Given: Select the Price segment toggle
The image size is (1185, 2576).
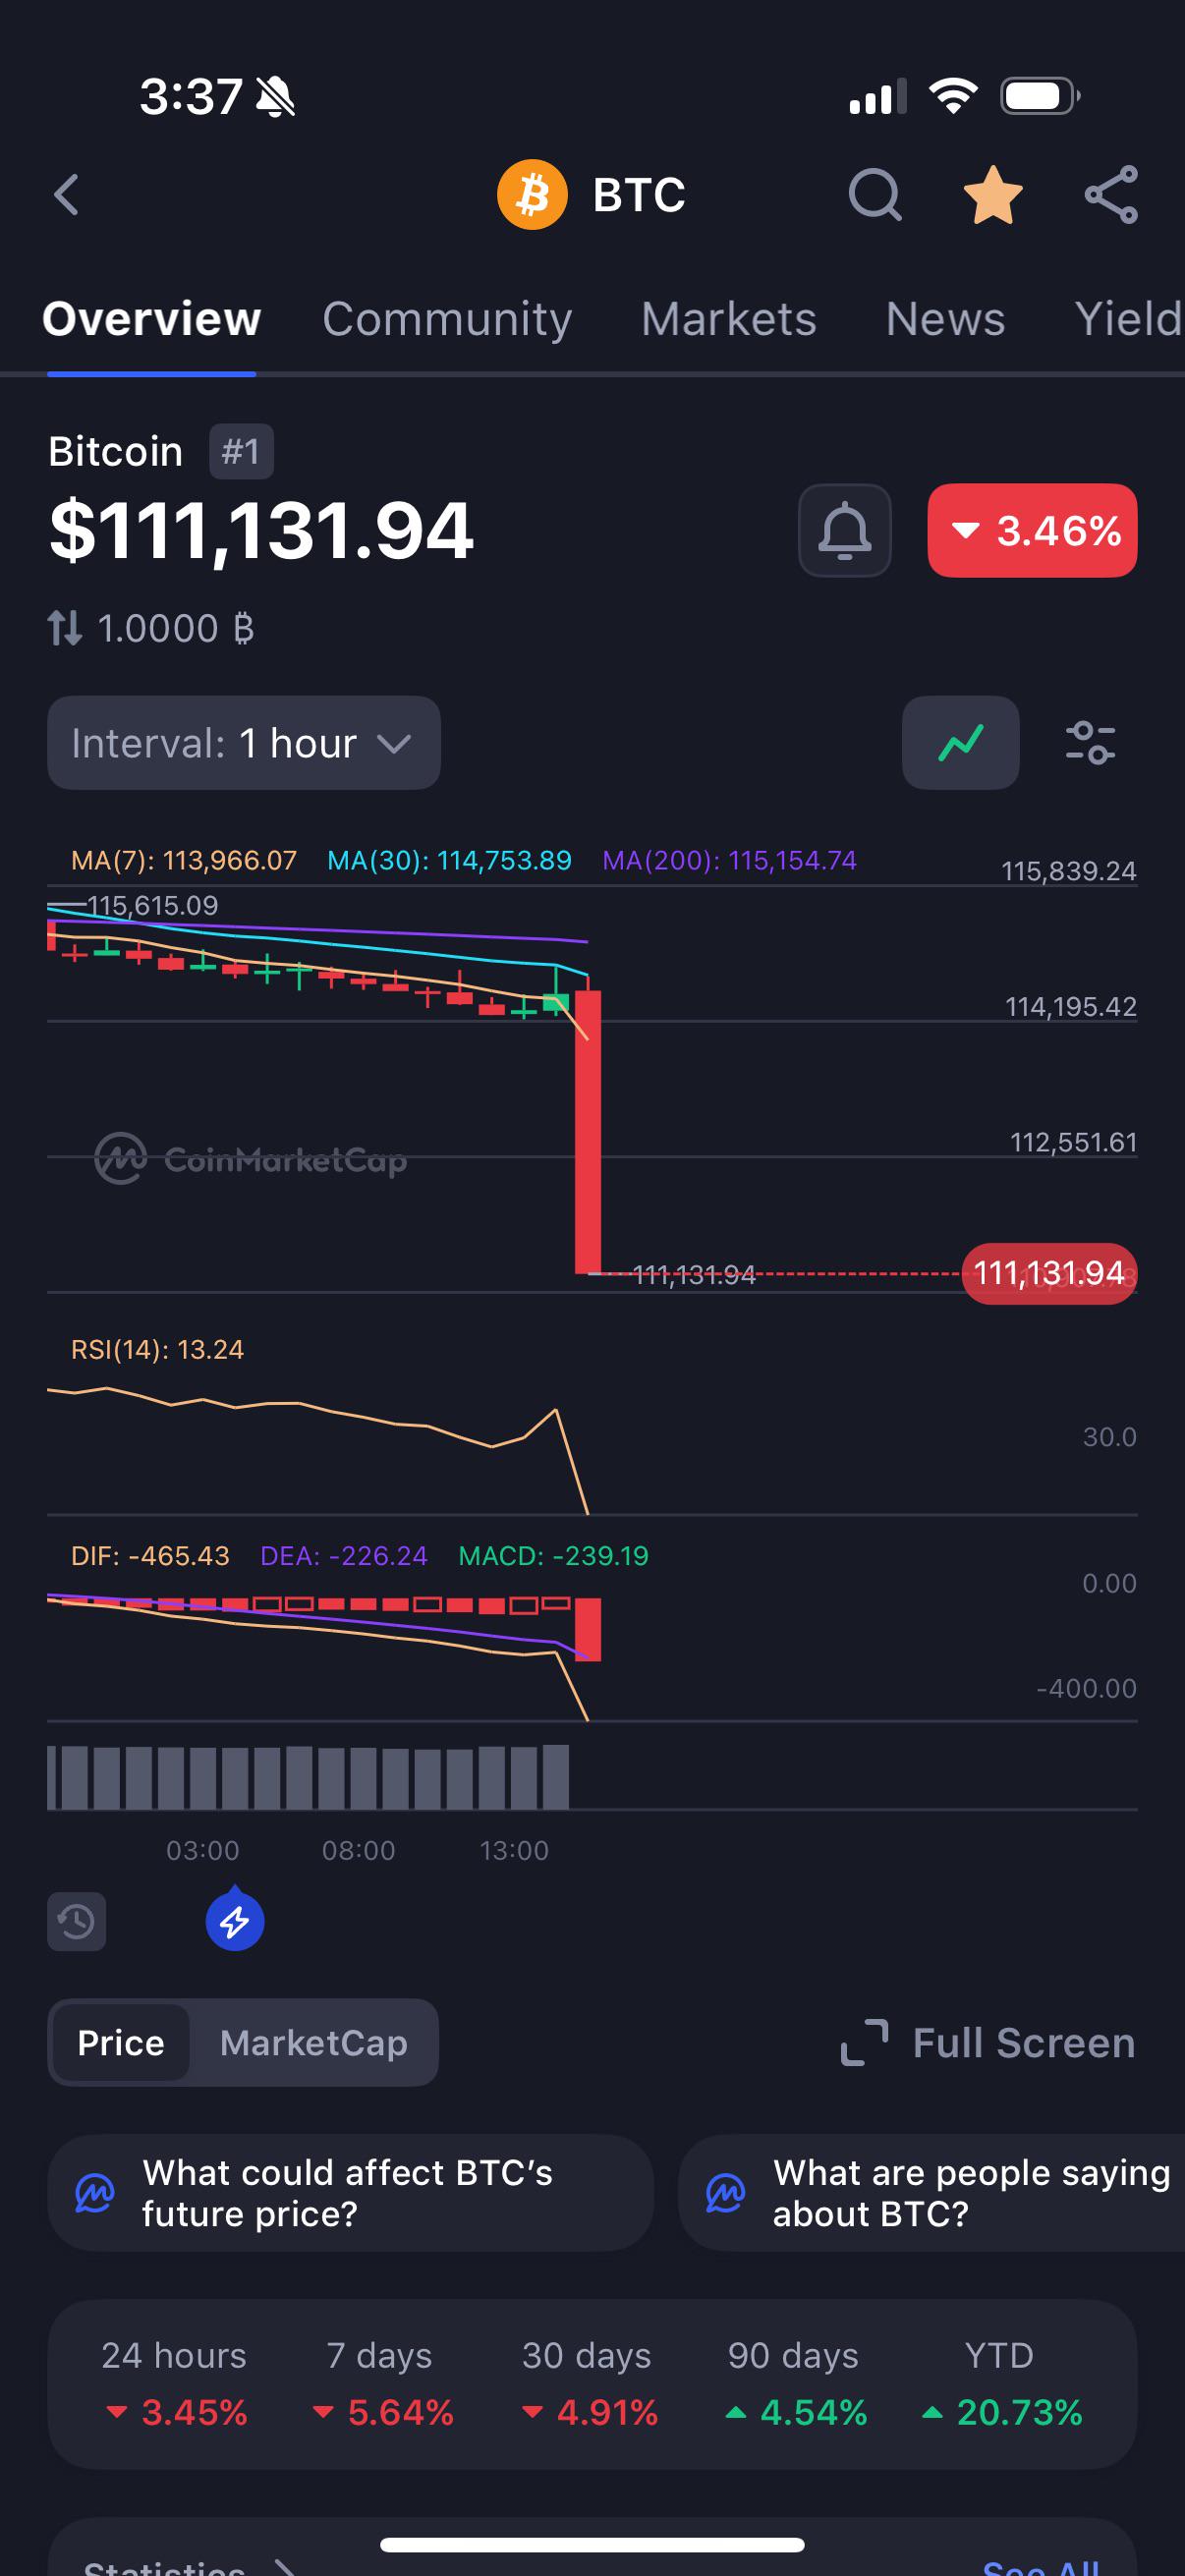Looking at the screenshot, I should pyautogui.click(x=121, y=2042).
